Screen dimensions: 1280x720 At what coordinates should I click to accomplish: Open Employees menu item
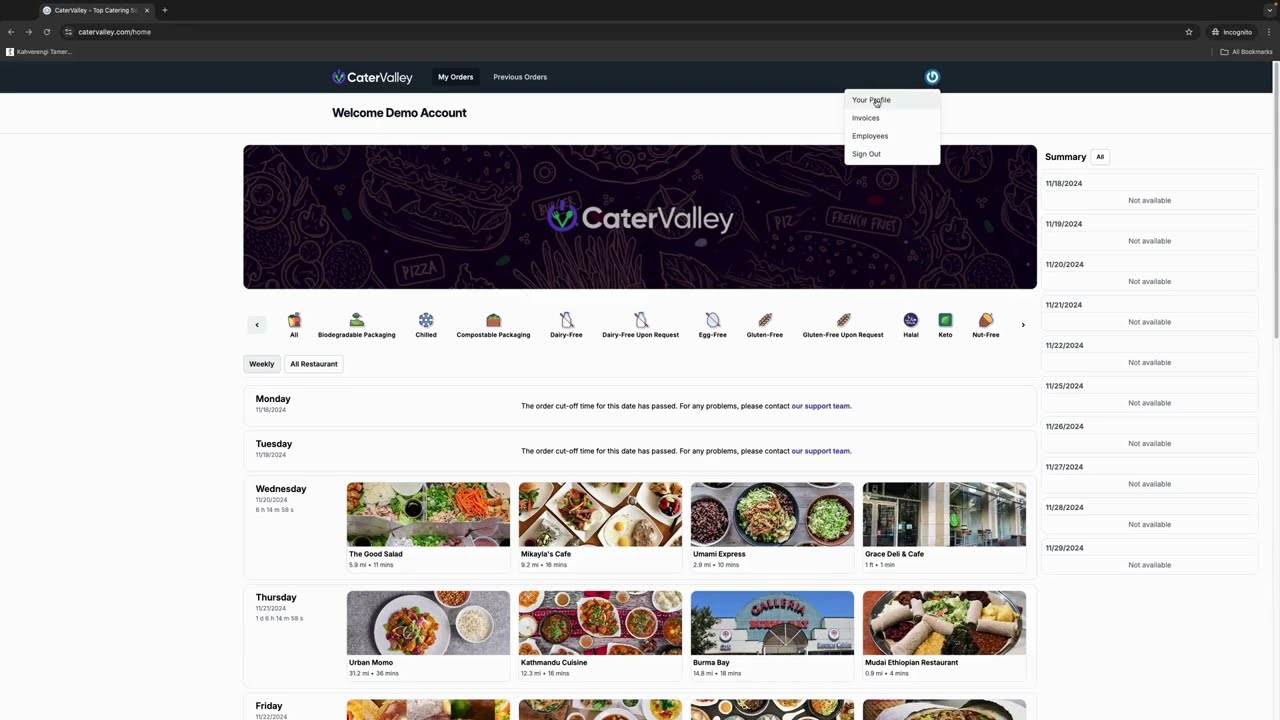892,136
